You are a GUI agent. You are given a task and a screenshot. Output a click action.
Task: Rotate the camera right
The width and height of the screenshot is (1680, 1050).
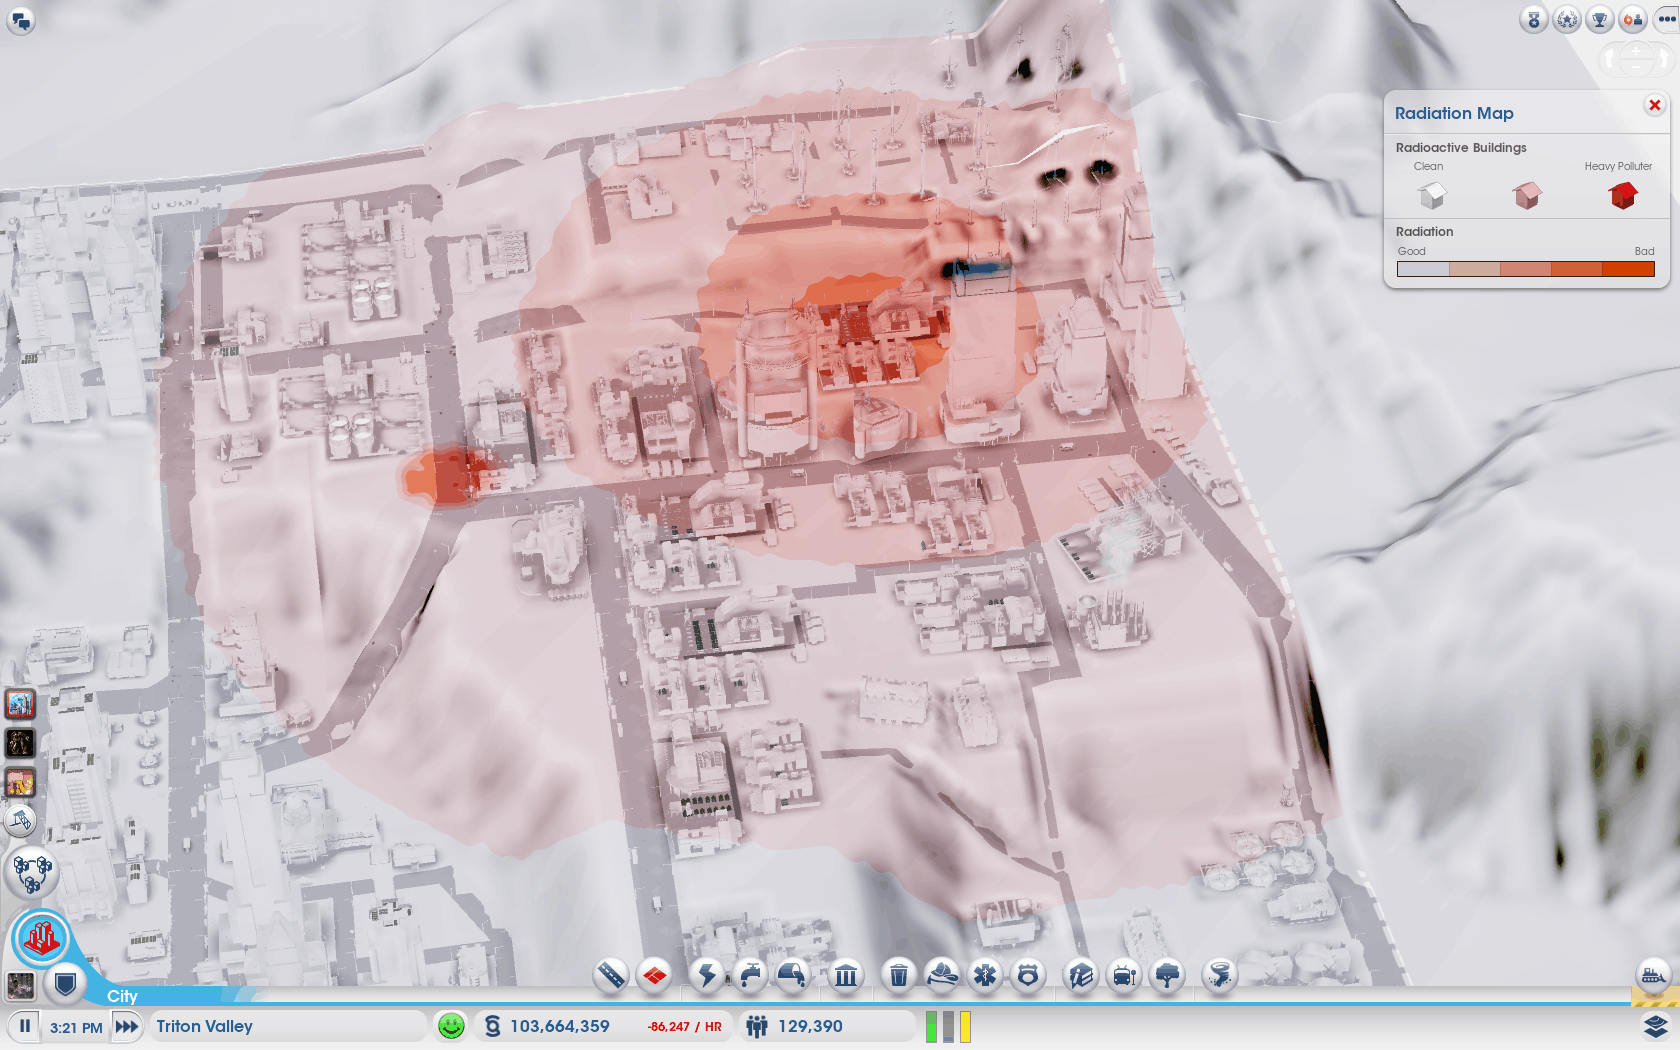[x=1662, y=60]
